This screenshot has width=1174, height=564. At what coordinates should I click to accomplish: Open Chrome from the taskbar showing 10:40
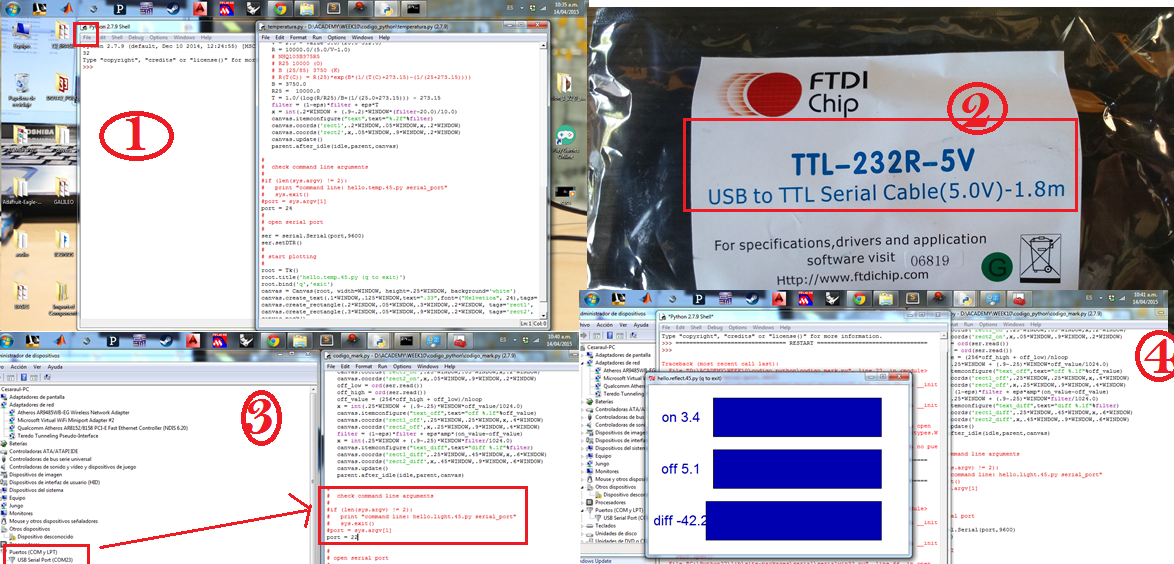pyautogui.click(x=273, y=340)
